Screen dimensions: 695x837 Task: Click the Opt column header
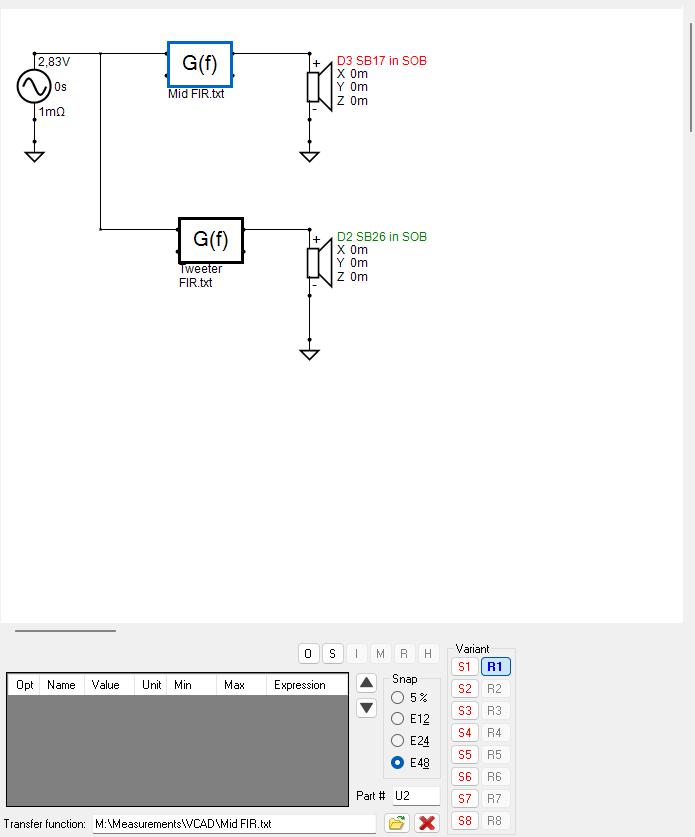[x=24, y=684]
